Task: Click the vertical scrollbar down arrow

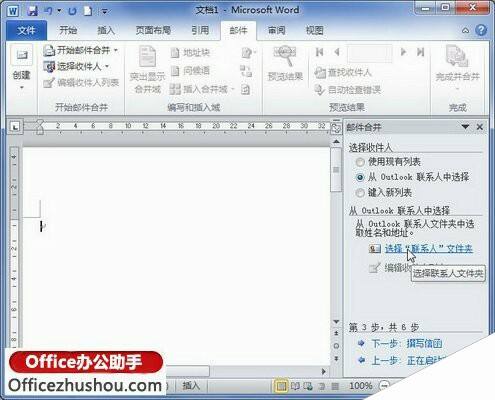Action: pos(336,322)
